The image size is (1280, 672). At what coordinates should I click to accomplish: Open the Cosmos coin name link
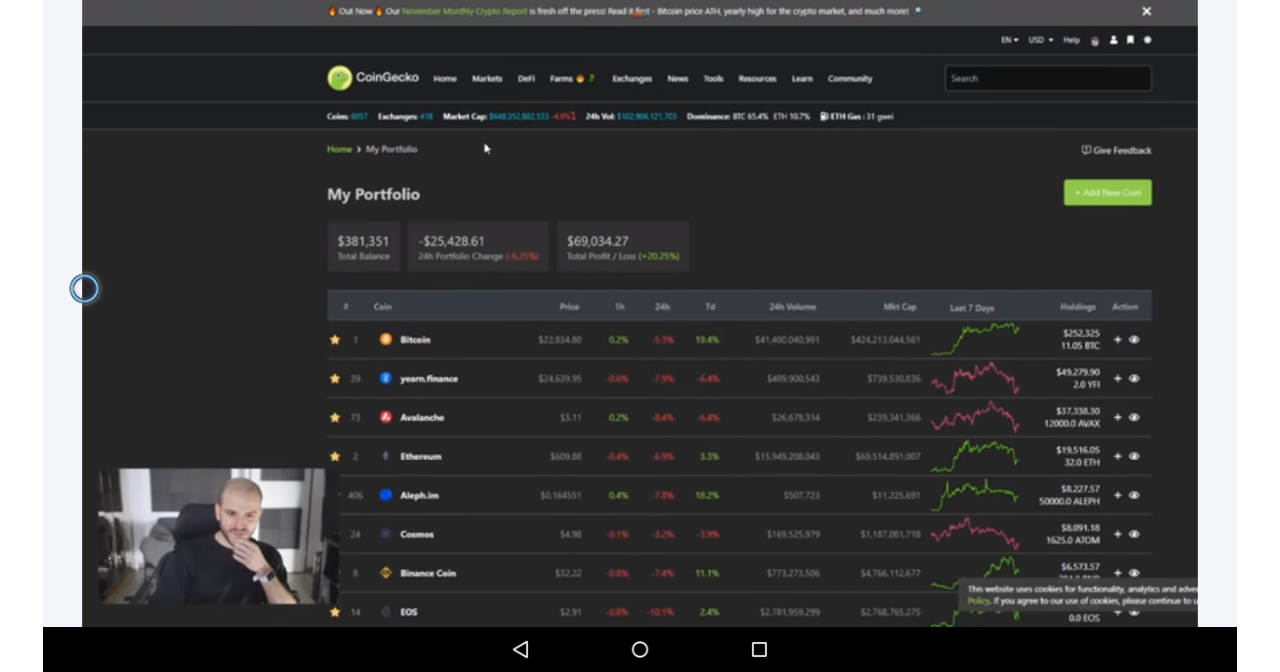click(x=417, y=534)
